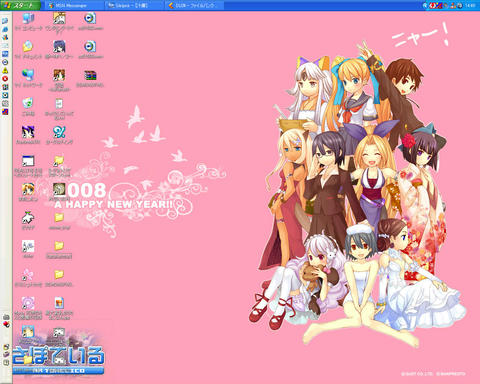Viewport: 480px width, 384px height.
Task: Select the My Documents desktop icon
Action: point(28,47)
